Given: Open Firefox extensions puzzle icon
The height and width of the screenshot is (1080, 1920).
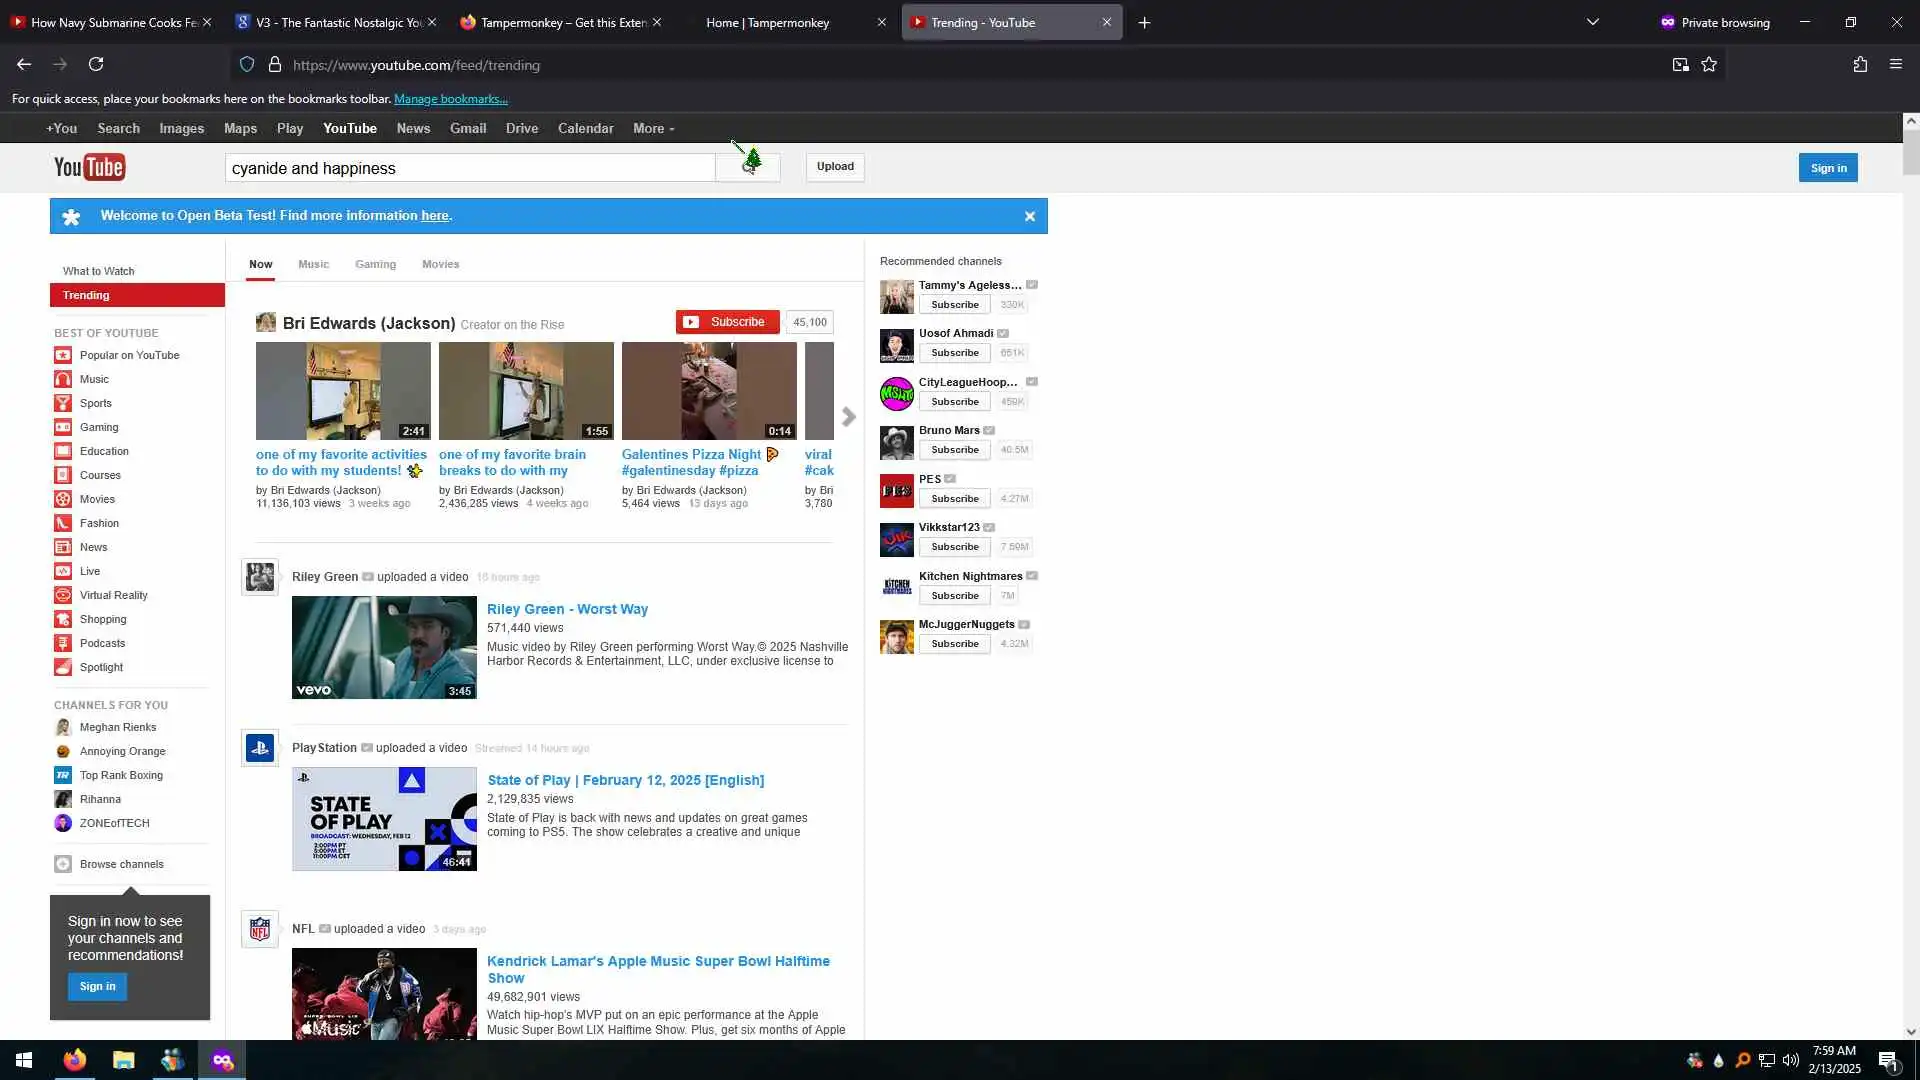Looking at the screenshot, I should tap(1860, 65).
